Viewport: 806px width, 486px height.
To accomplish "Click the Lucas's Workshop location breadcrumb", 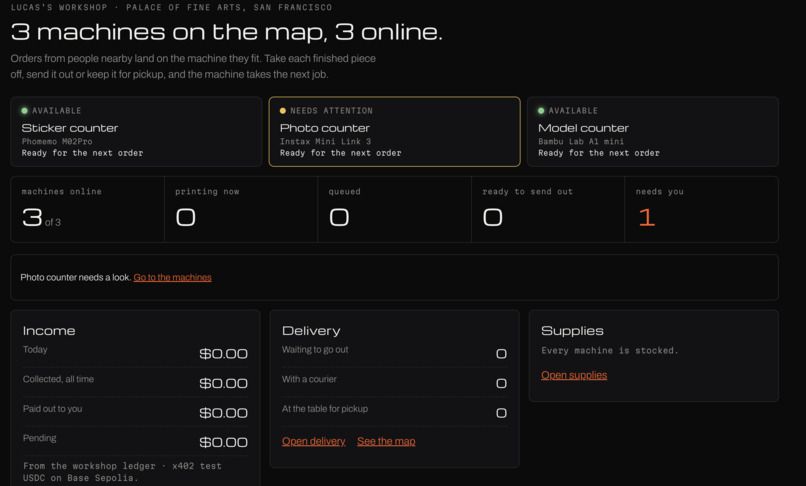I will pos(171,7).
